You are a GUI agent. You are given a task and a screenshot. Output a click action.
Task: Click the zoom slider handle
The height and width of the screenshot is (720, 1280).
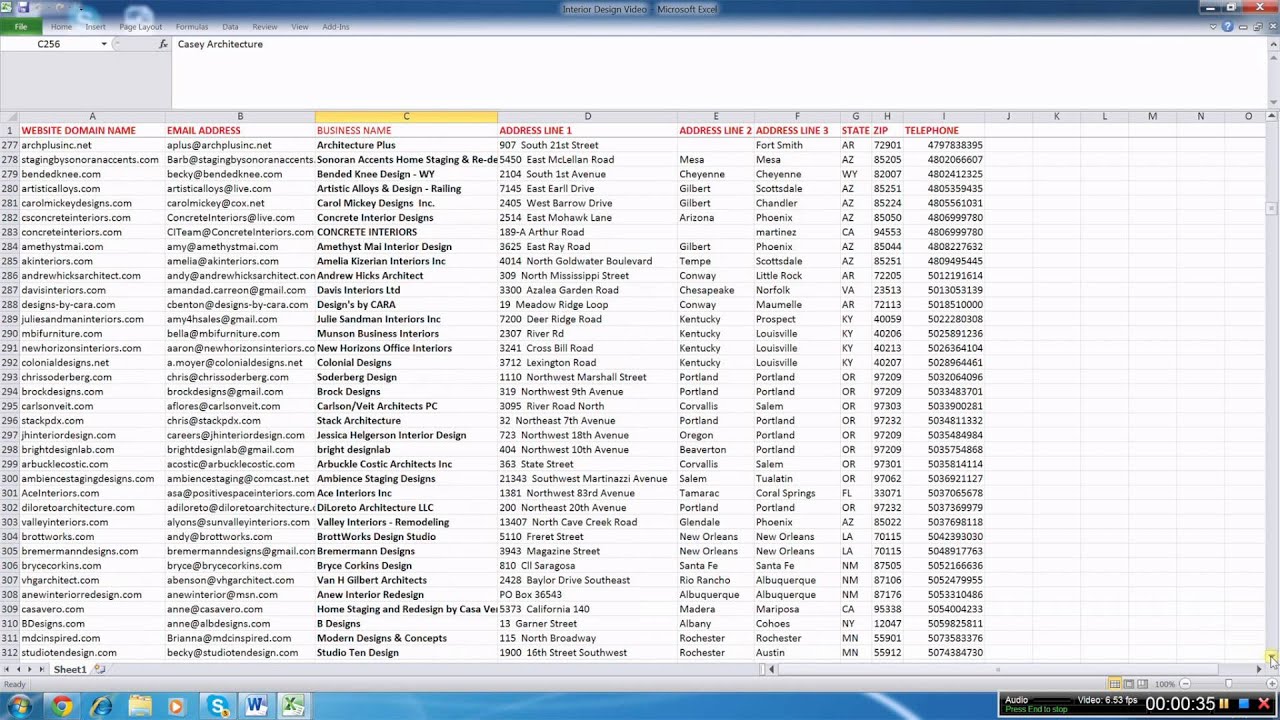(x=1228, y=684)
